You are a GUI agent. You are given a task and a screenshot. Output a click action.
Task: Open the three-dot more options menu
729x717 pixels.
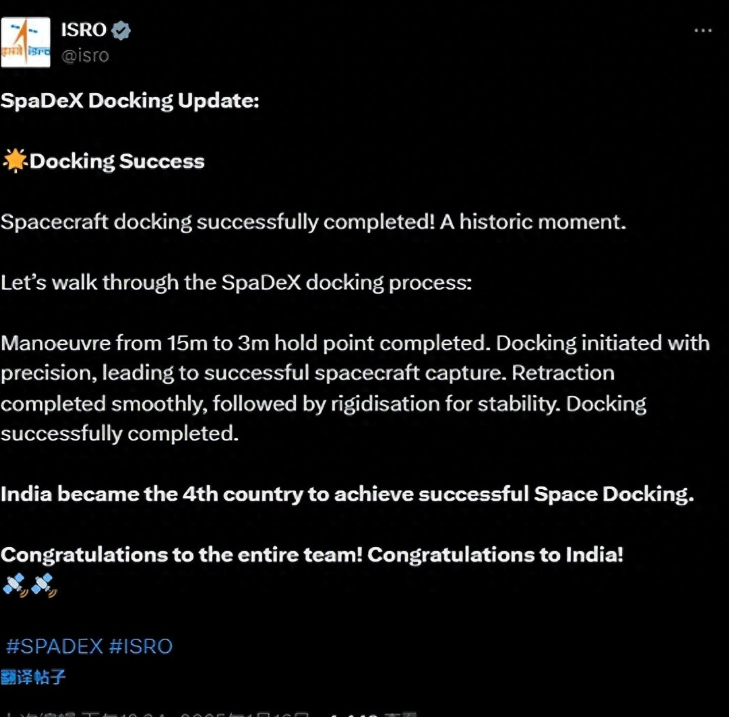click(x=702, y=31)
